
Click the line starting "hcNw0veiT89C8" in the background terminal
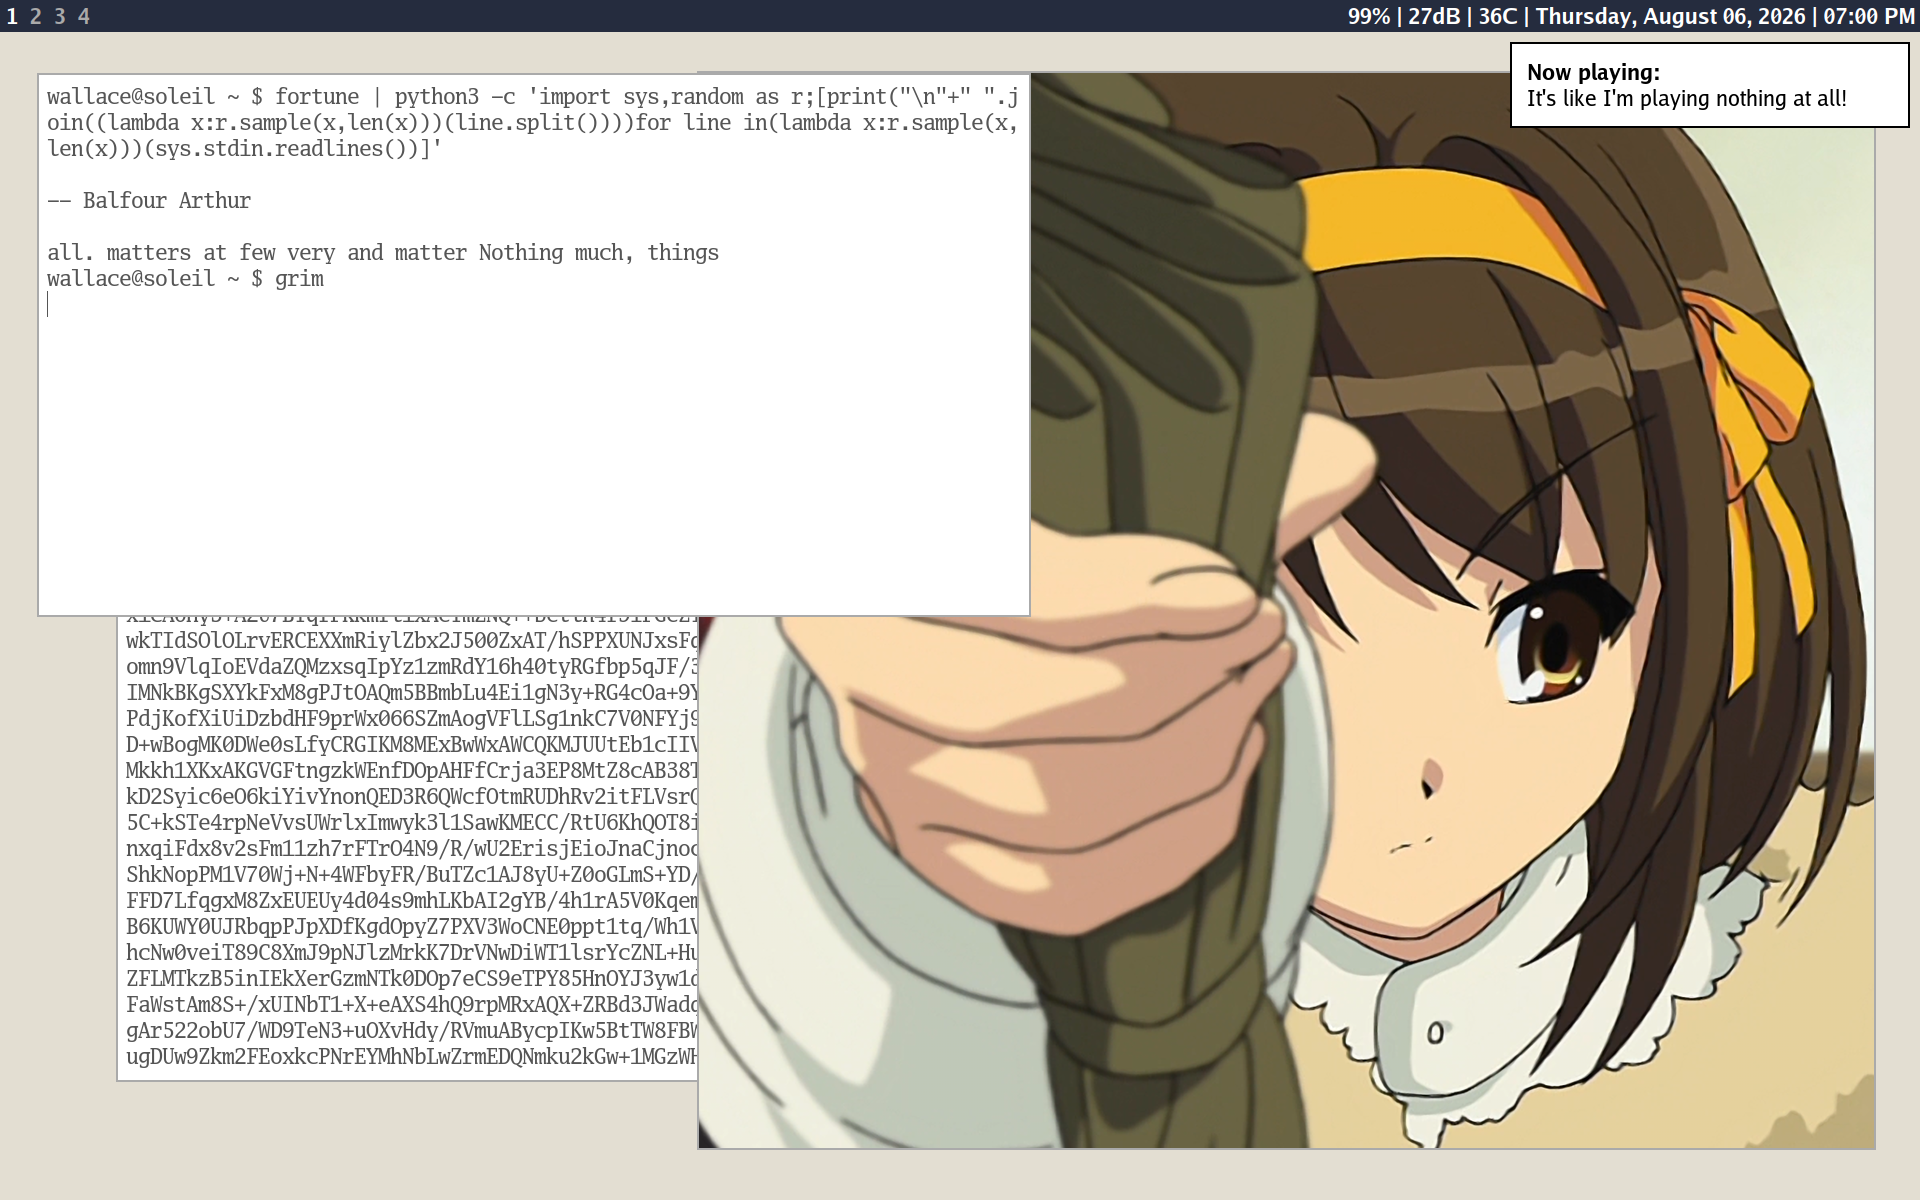click(412, 952)
